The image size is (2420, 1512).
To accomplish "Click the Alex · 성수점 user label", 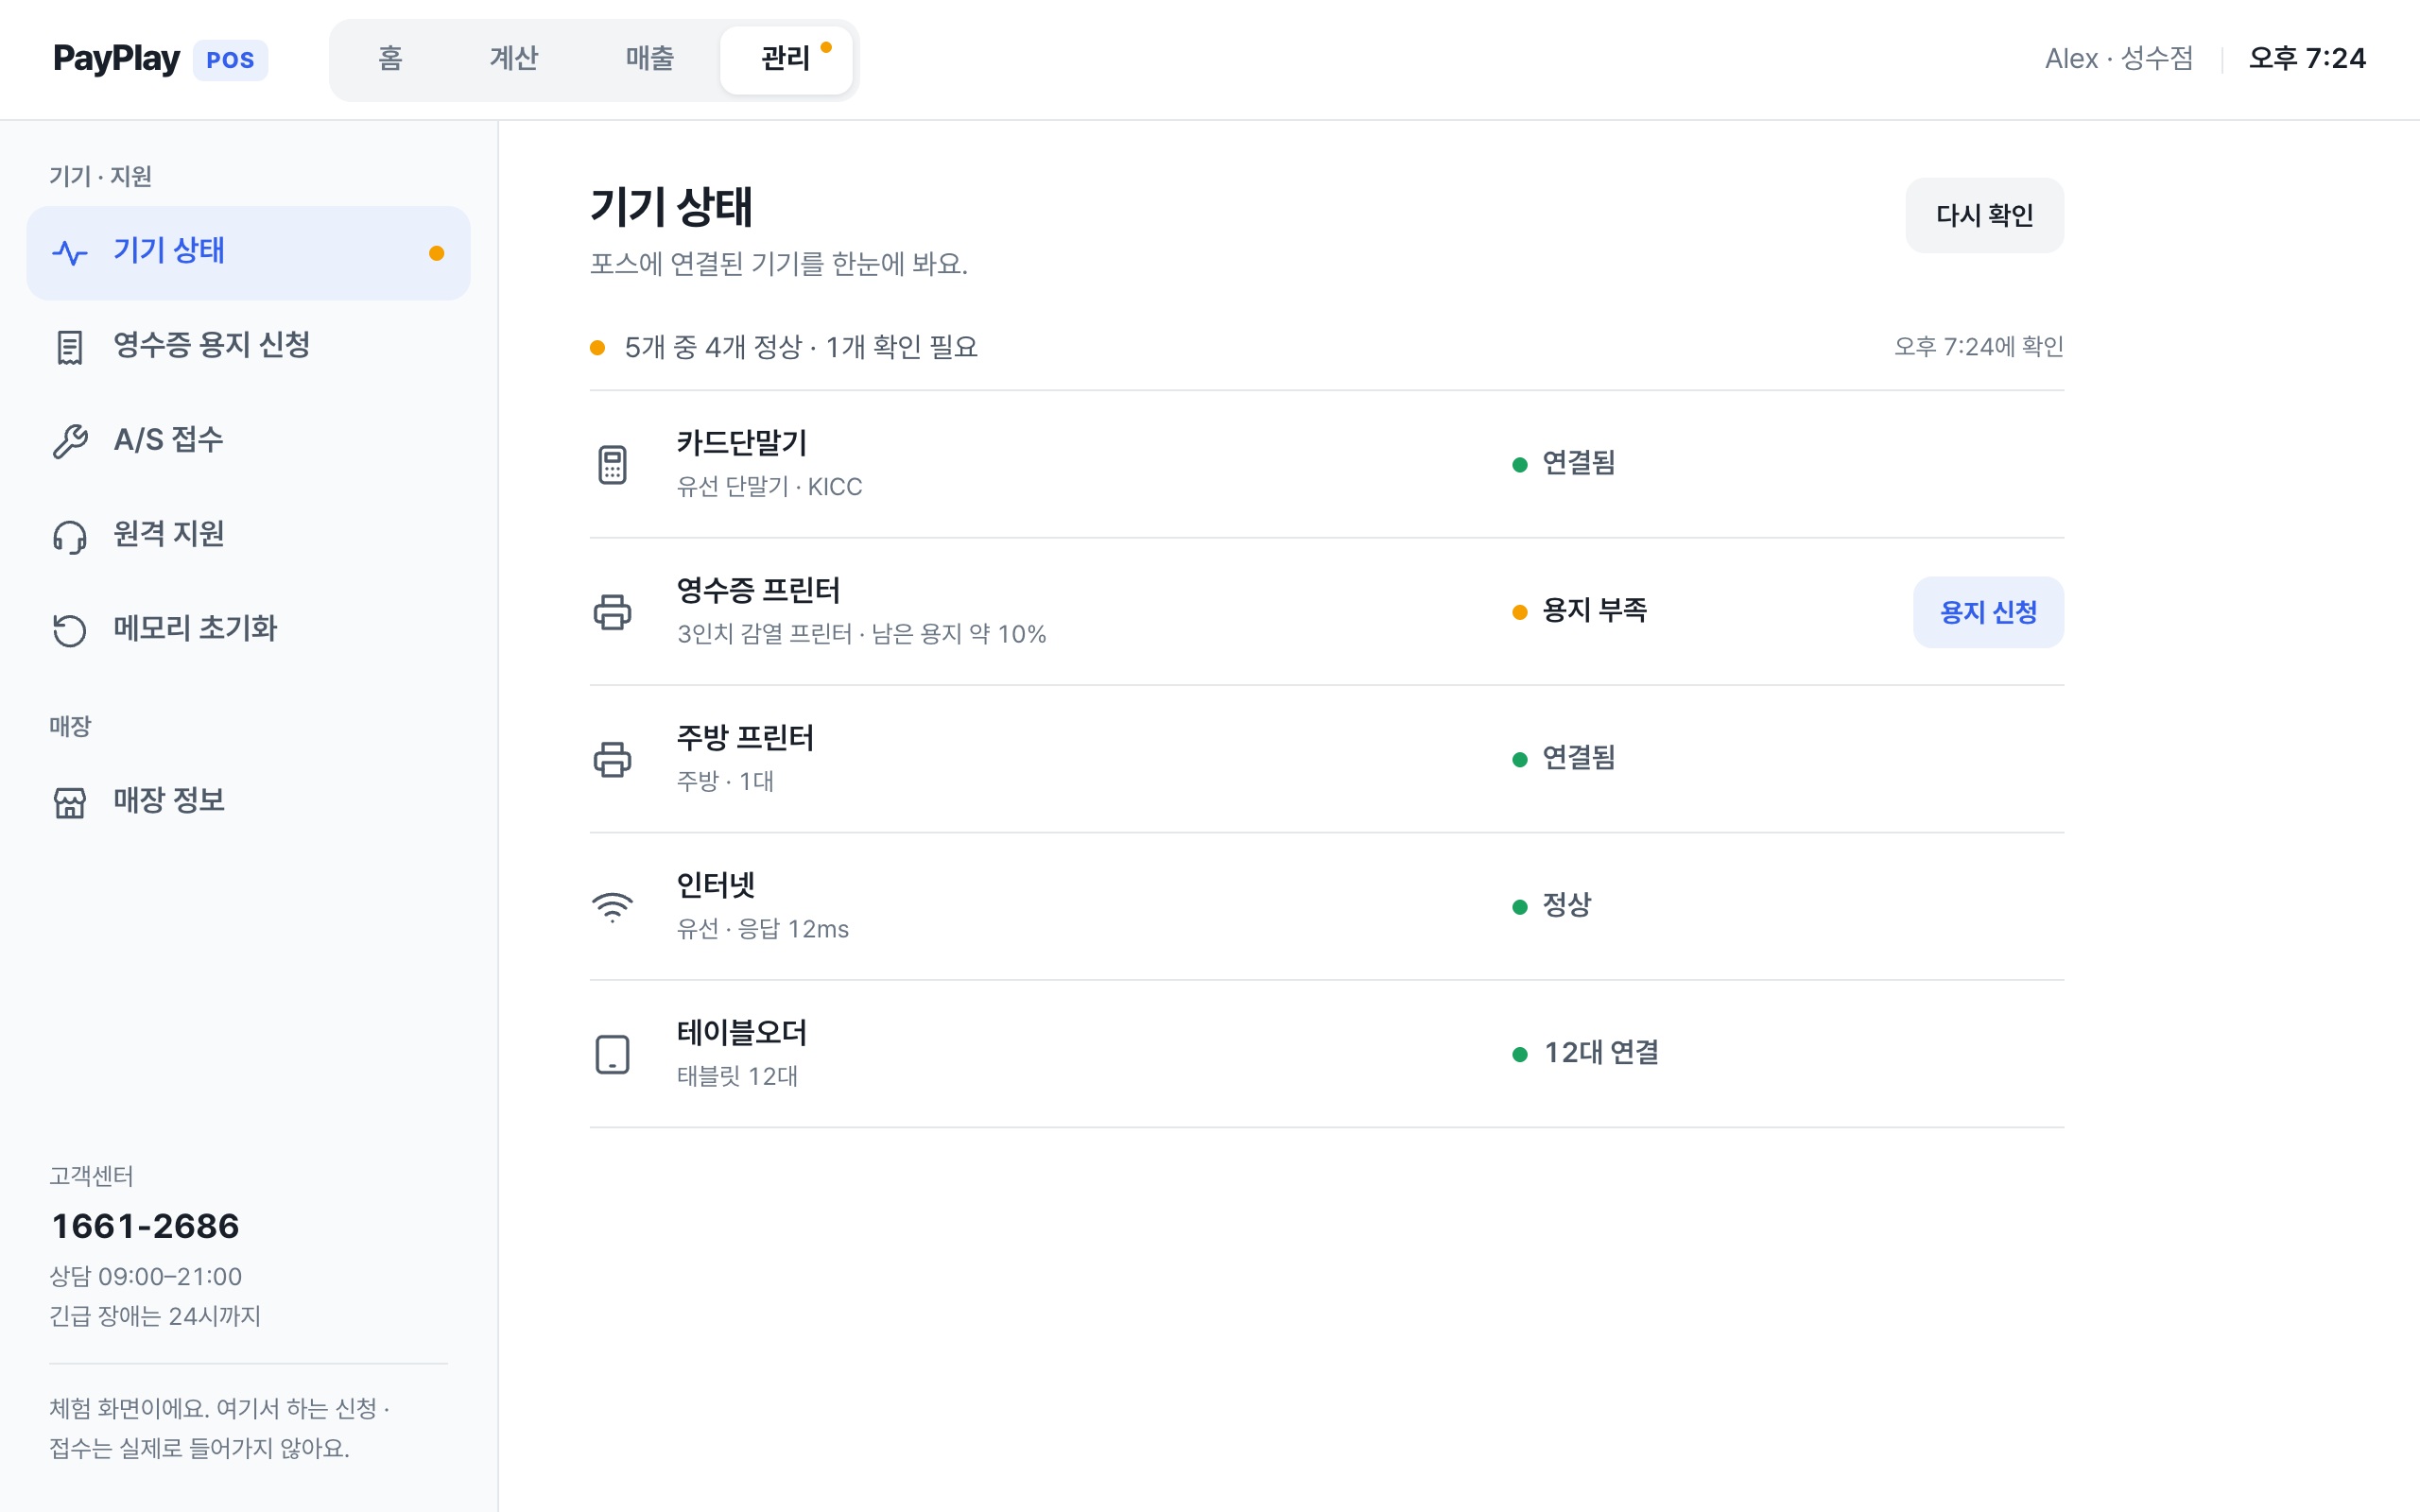I will click(x=2119, y=59).
